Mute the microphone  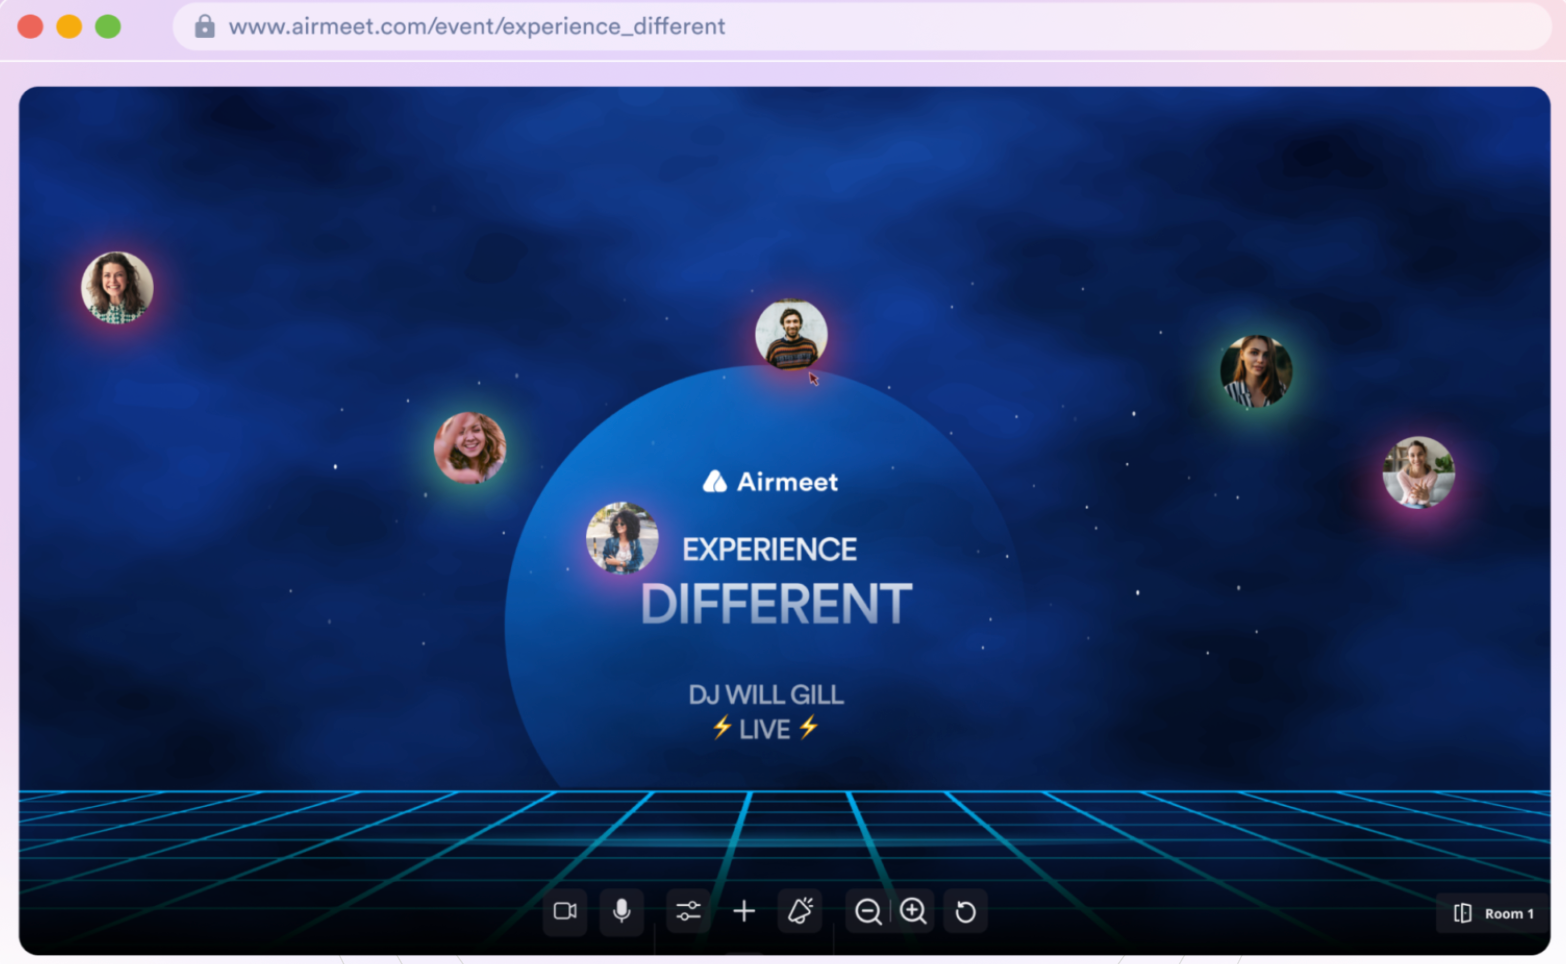click(621, 911)
